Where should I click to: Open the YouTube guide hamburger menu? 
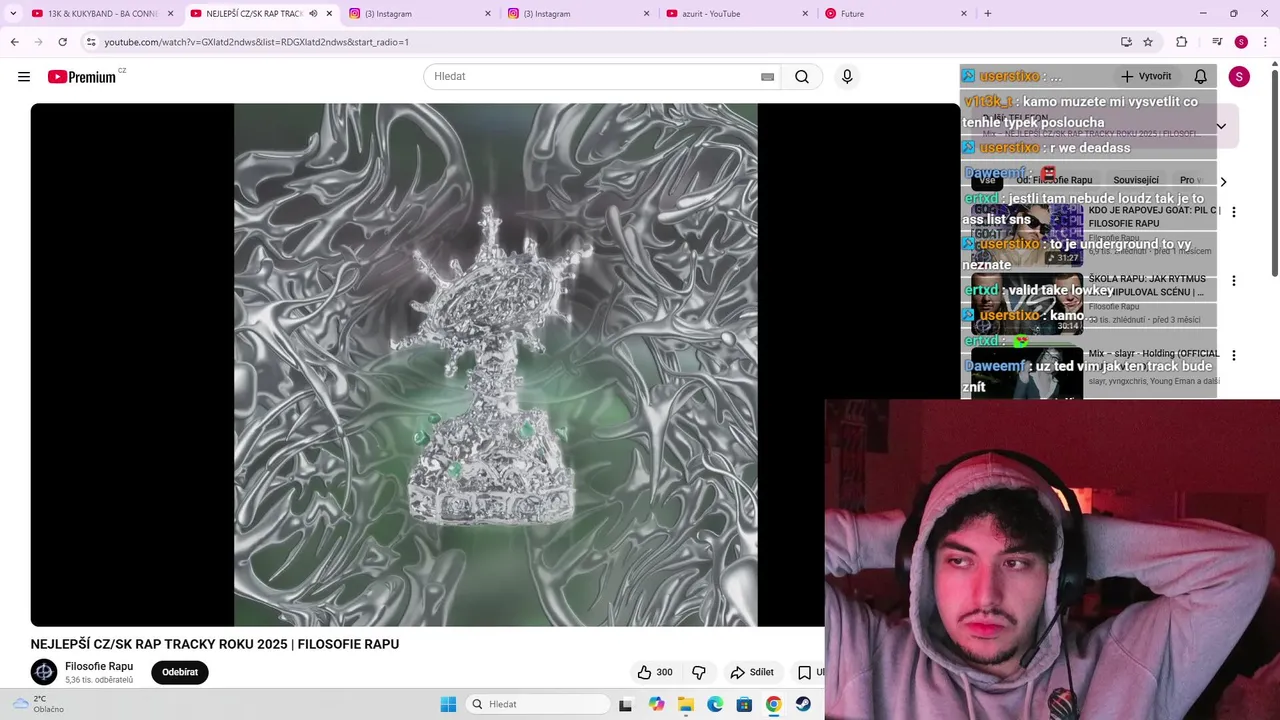(x=24, y=77)
